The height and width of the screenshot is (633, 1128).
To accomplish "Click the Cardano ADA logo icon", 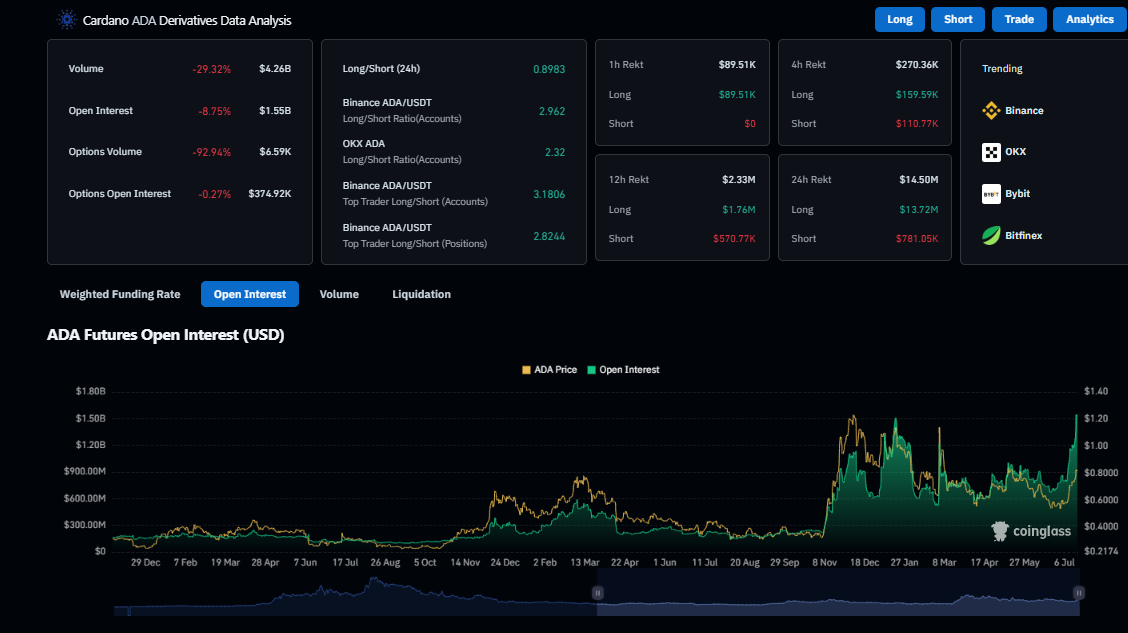I will pos(67,20).
